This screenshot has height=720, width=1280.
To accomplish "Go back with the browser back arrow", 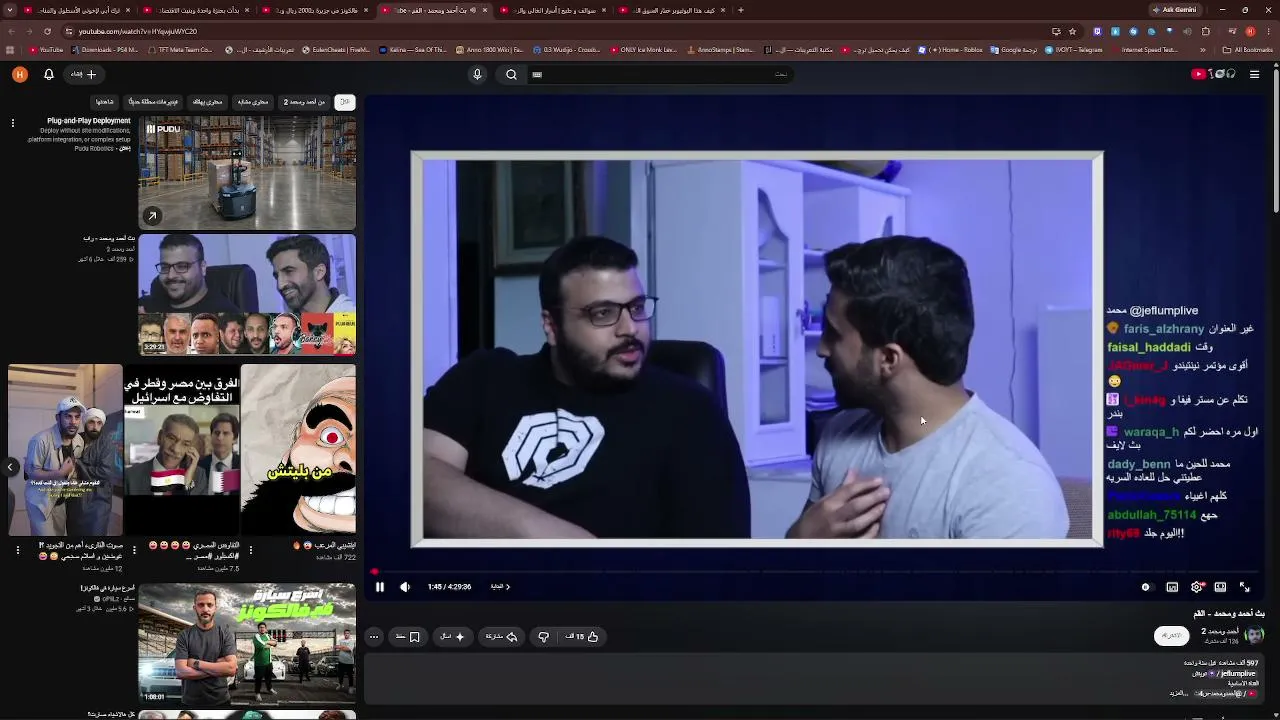I will [x=10, y=31].
